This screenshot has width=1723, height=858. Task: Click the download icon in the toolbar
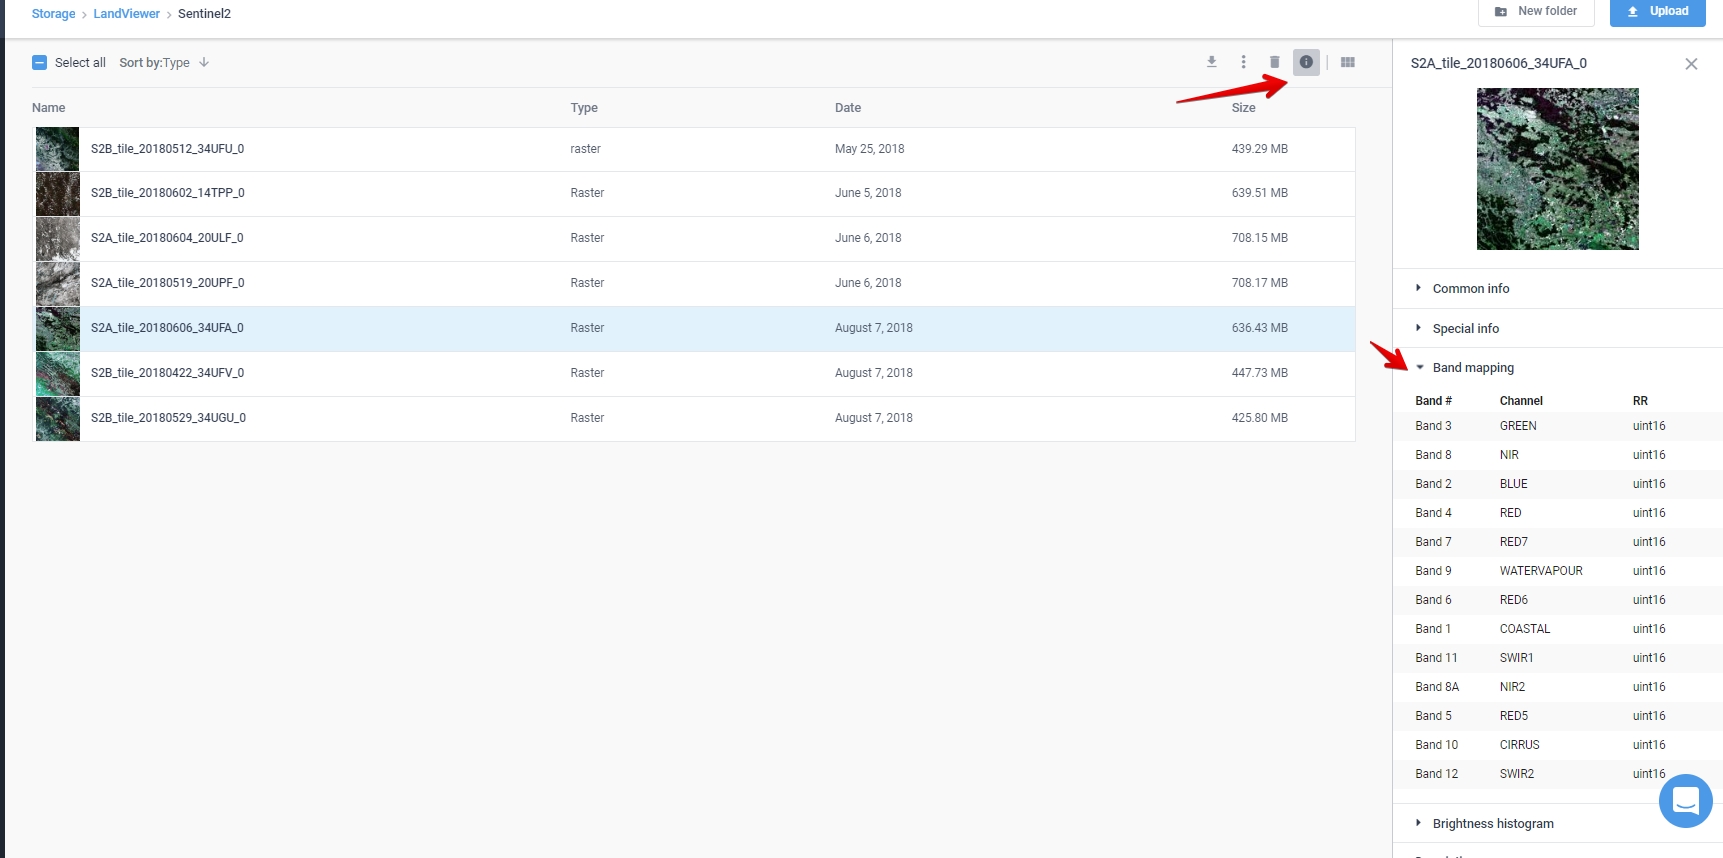pos(1211,62)
